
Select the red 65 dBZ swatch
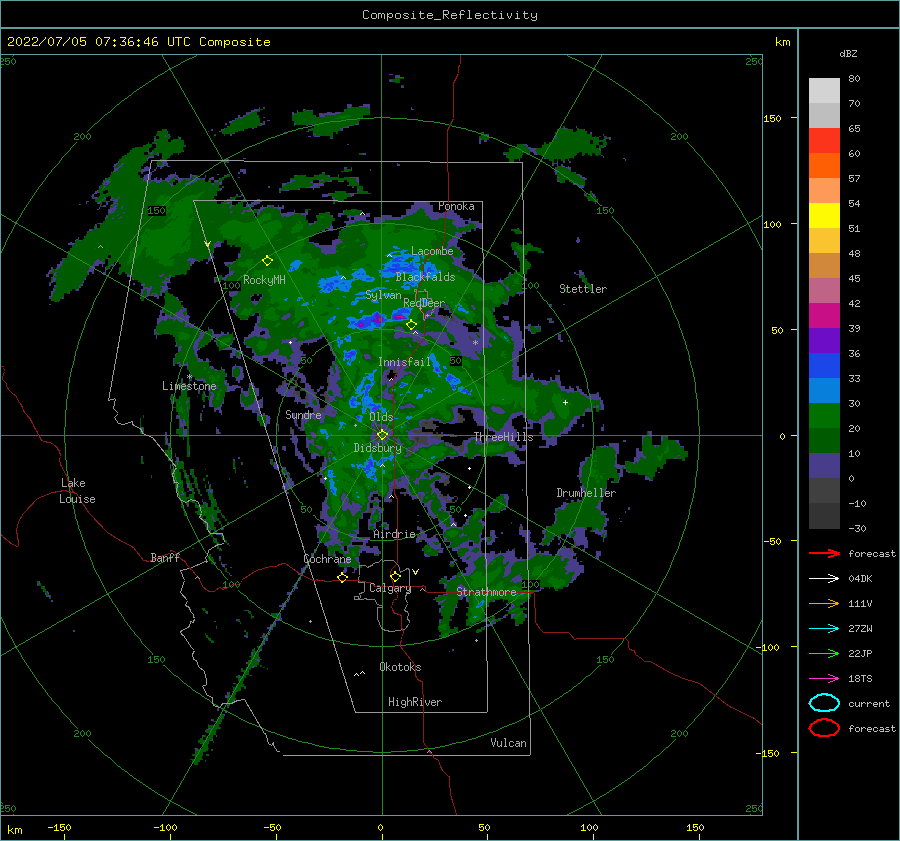coord(824,141)
